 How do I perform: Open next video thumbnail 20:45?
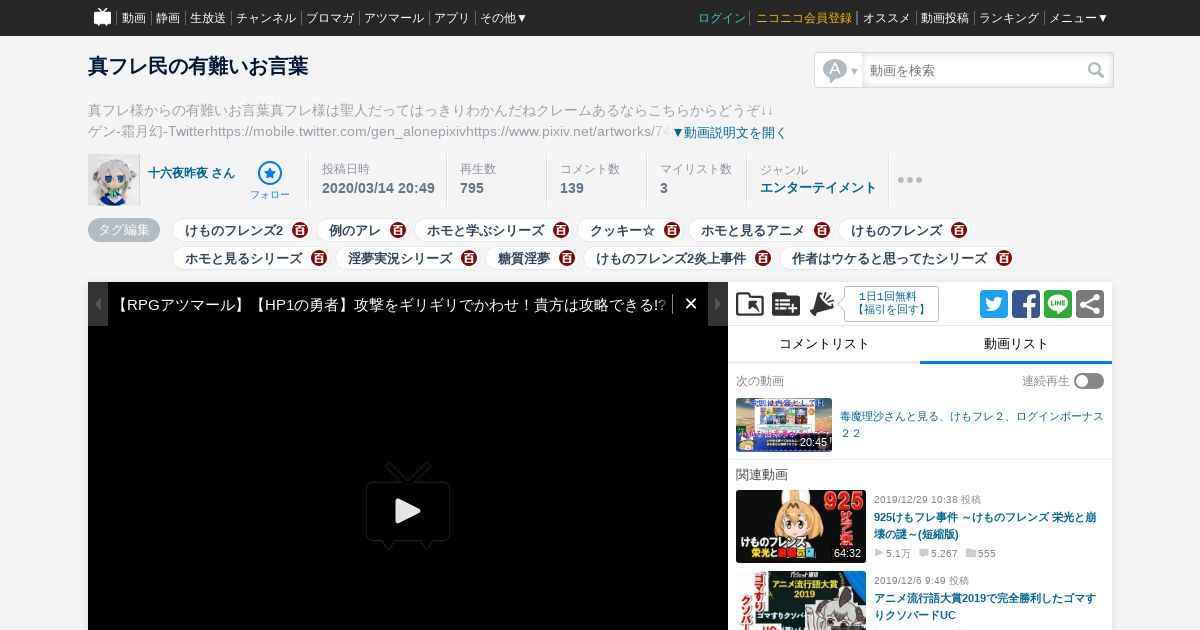pyautogui.click(x=784, y=425)
